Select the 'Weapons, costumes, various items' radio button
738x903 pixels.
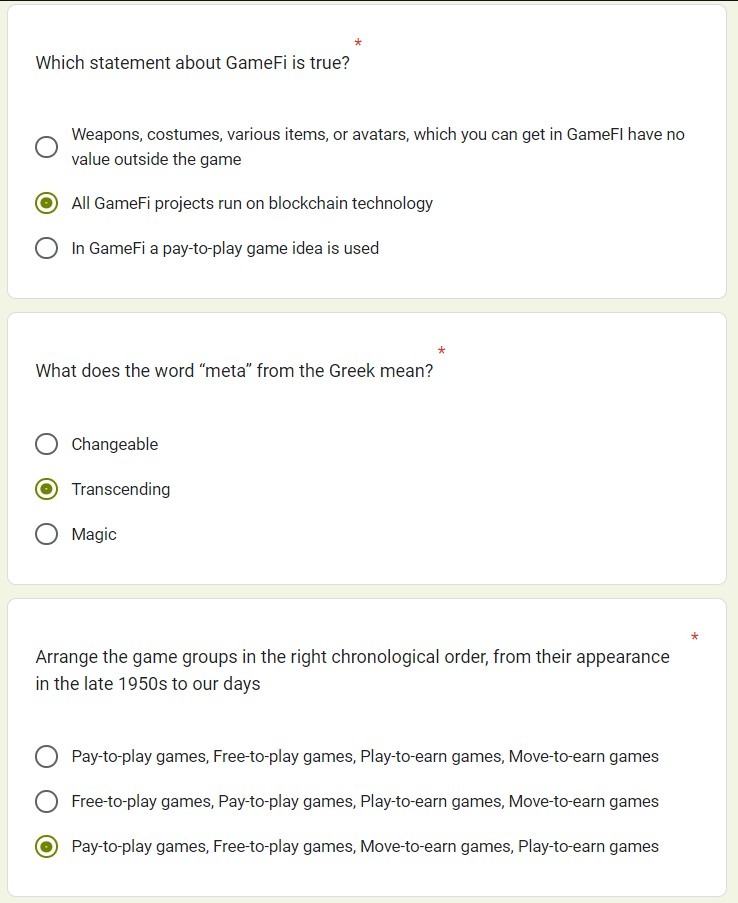[x=46, y=147]
